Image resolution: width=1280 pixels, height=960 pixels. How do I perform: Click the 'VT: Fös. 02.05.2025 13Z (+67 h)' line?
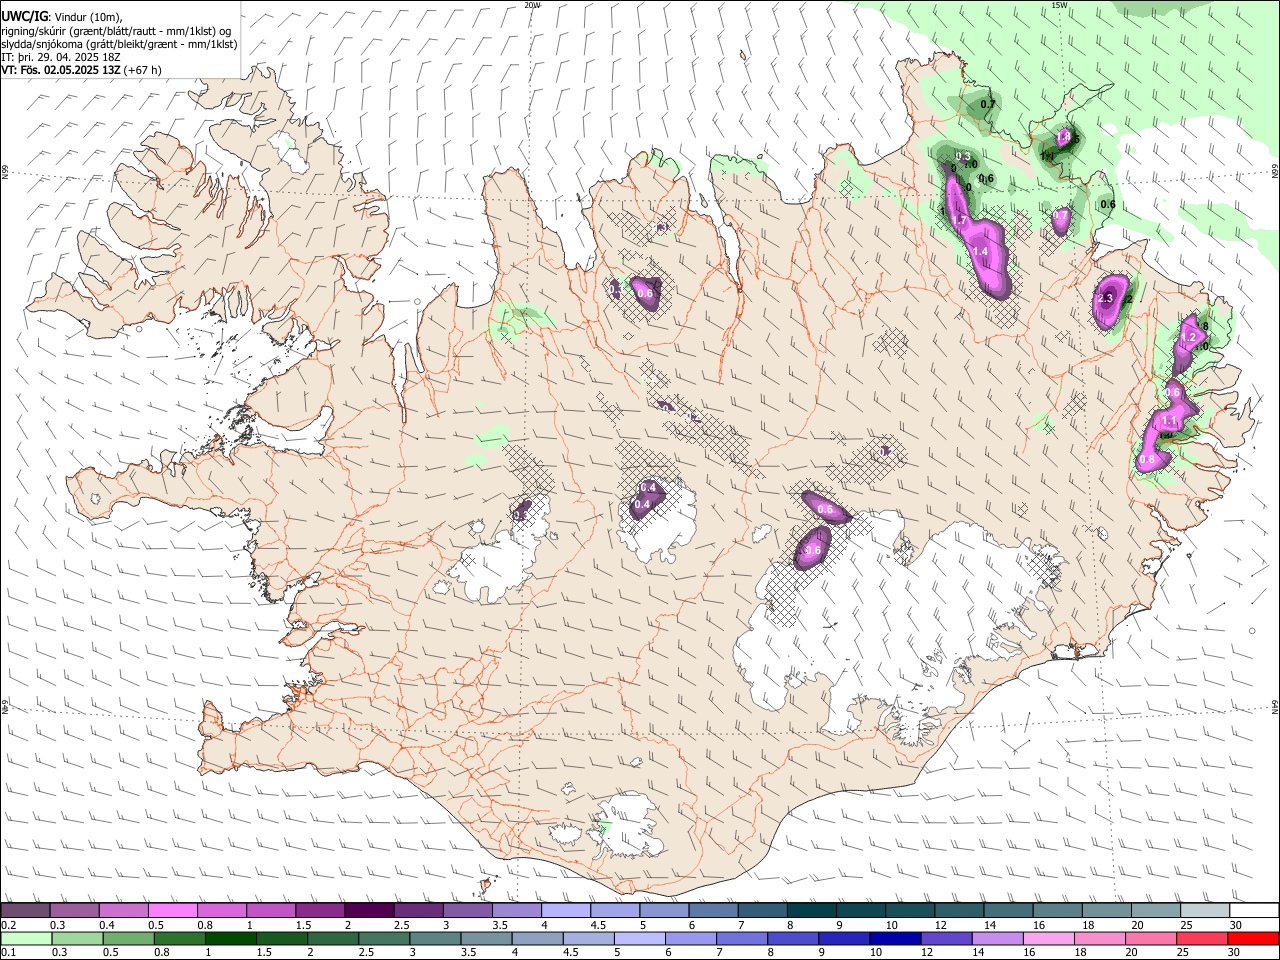pos(81,70)
